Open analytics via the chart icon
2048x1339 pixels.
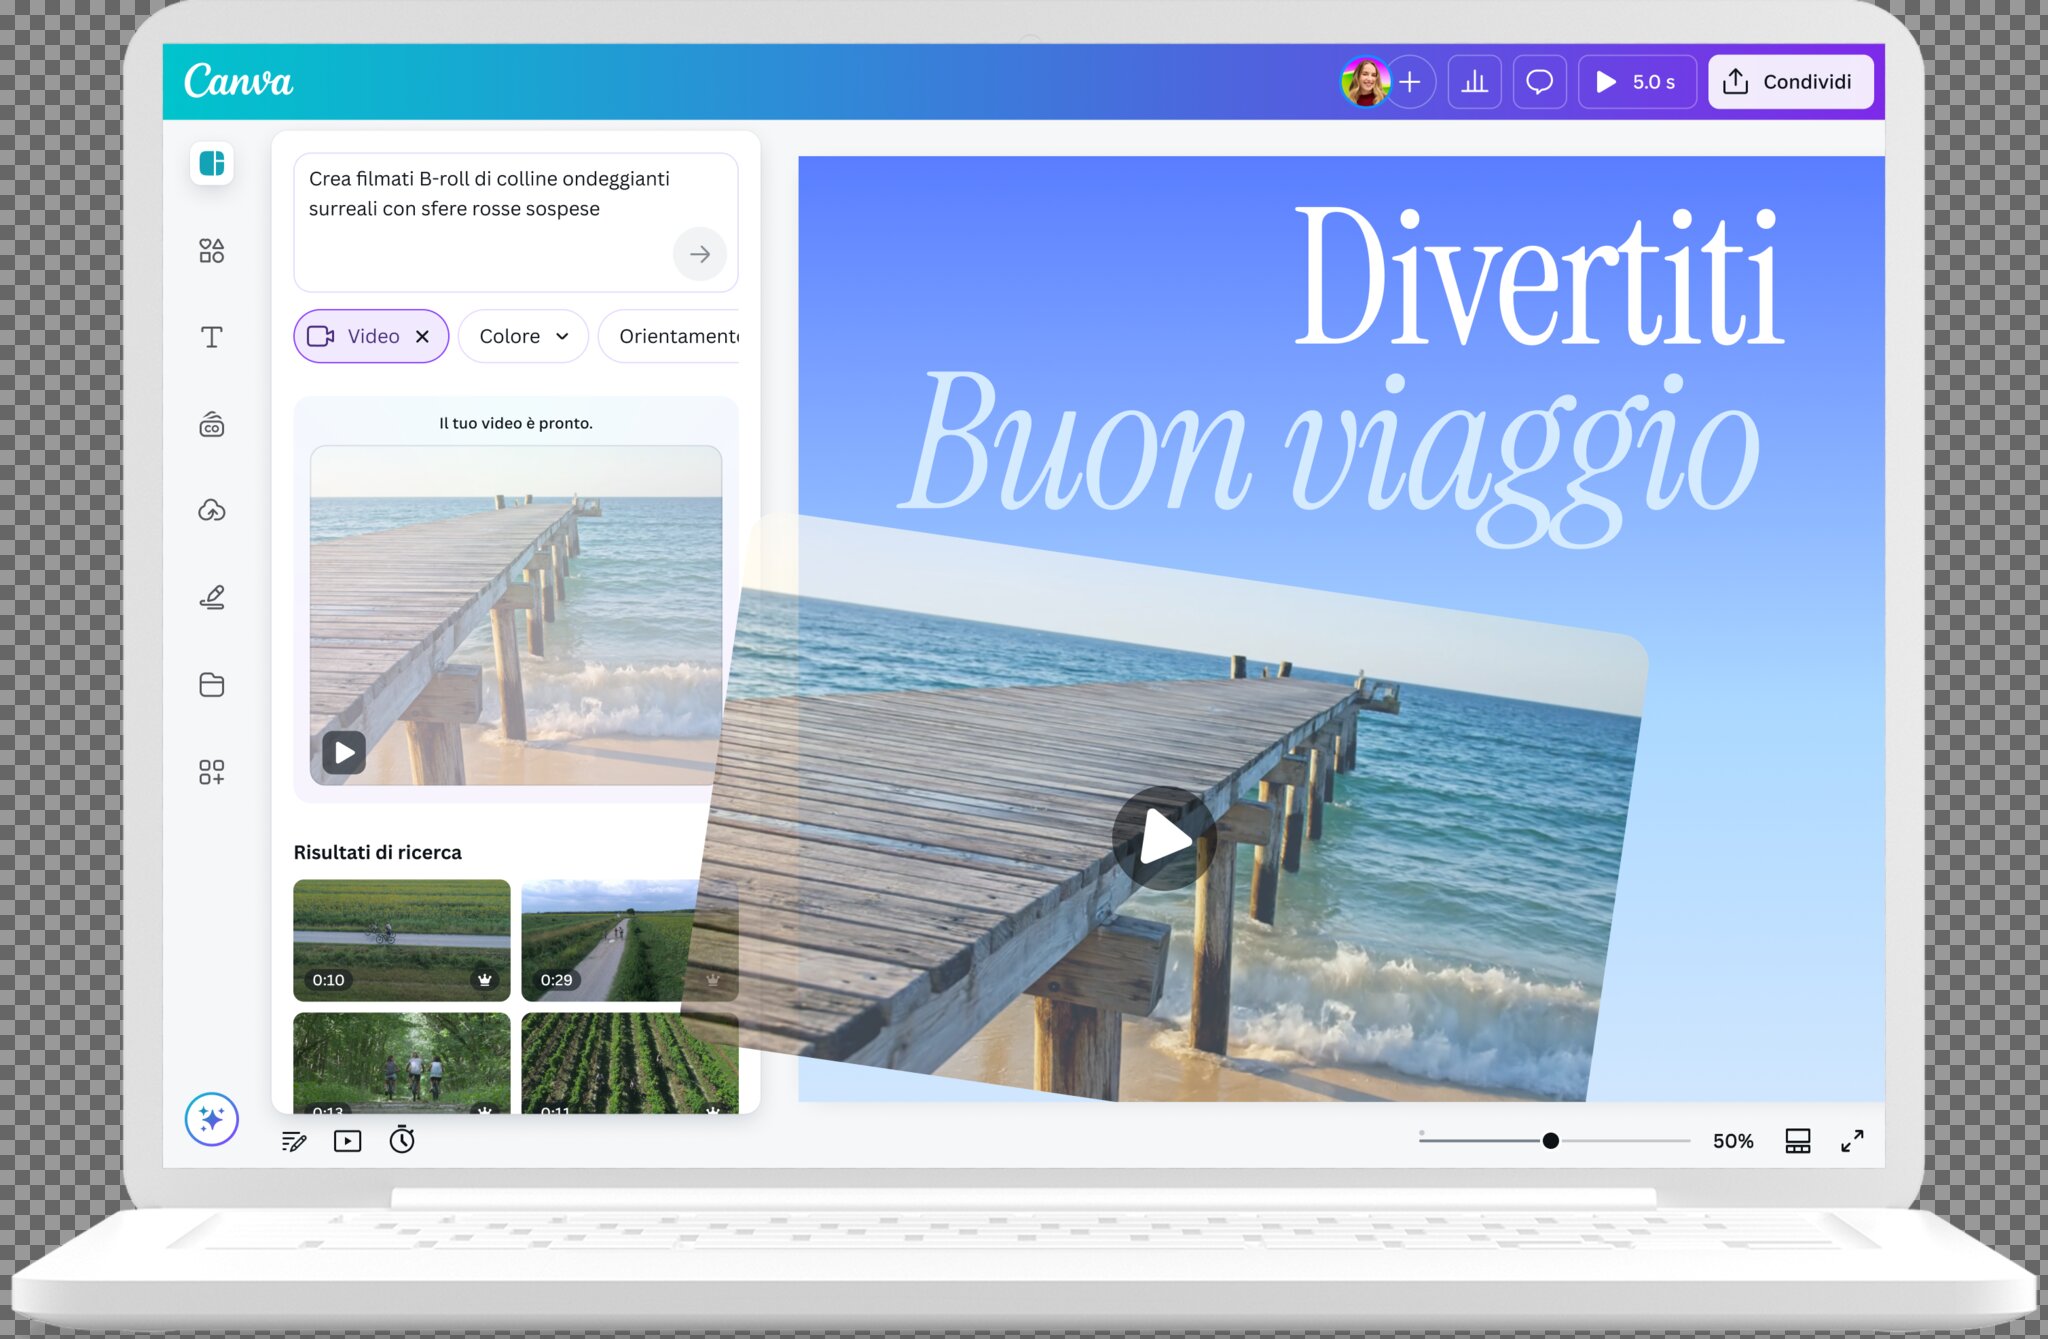1474,81
